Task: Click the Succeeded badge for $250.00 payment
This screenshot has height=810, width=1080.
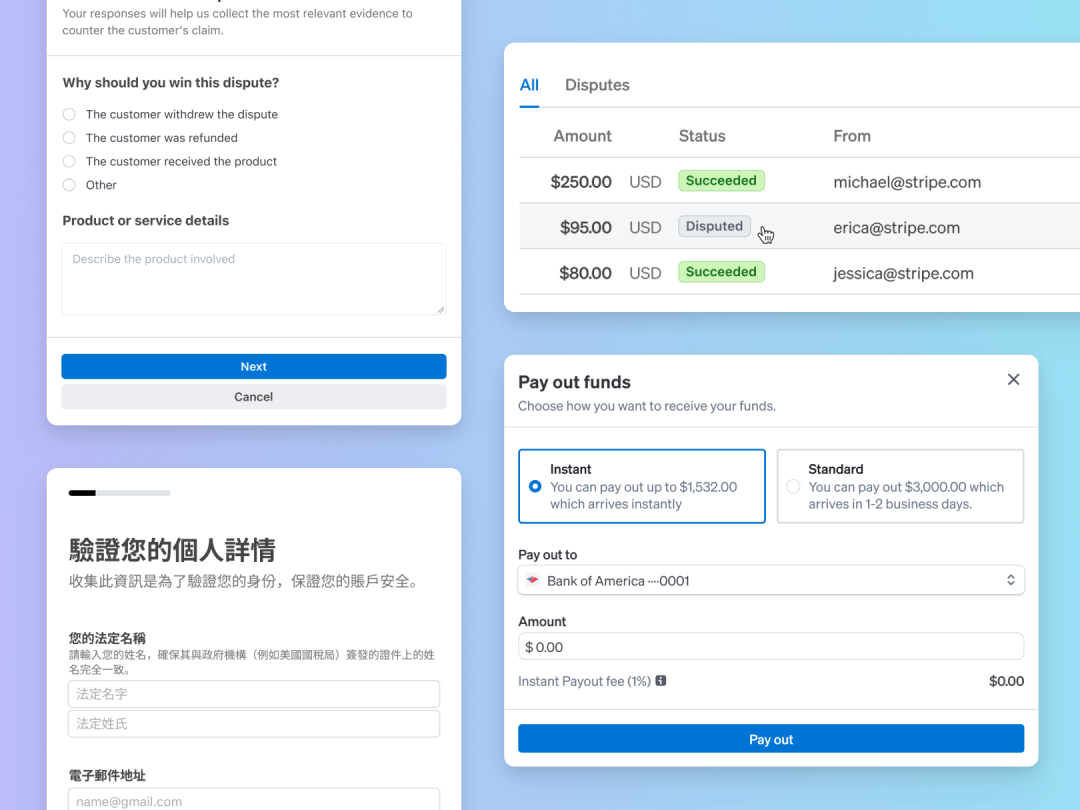Action: coord(721,180)
